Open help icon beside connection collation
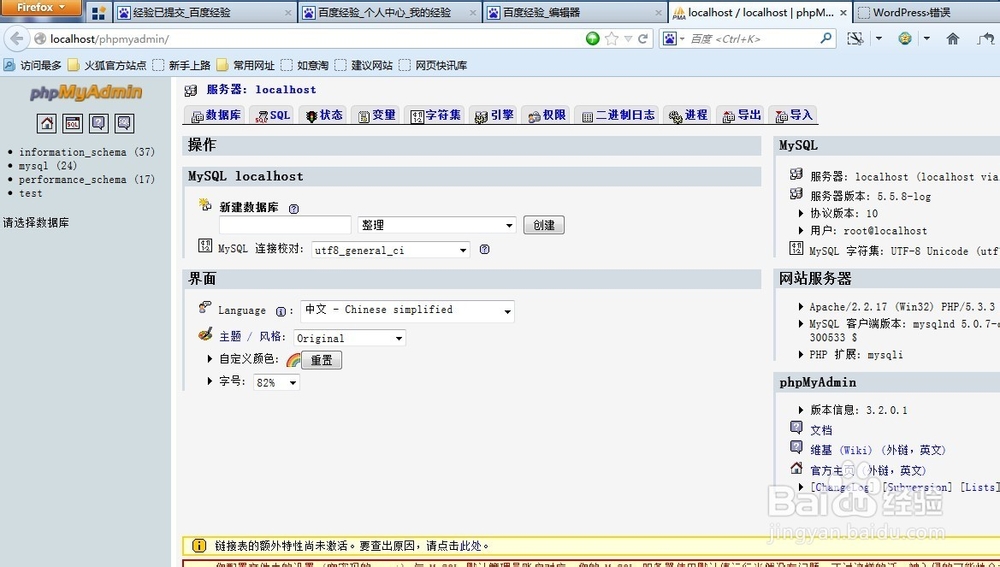 485,249
